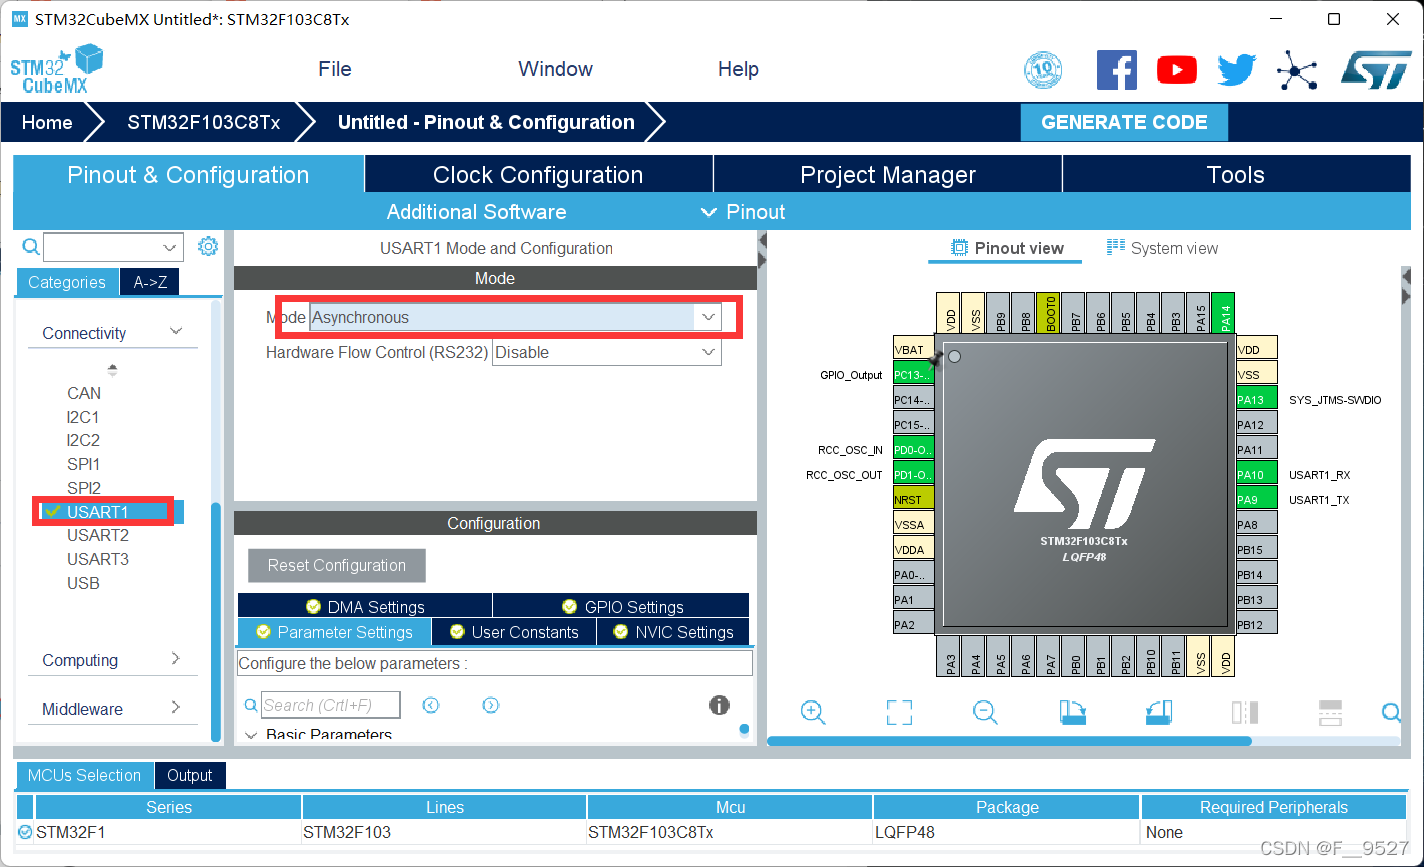
Task: Click the STM32CubeMX logo
Action: pyautogui.click(x=57, y=69)
